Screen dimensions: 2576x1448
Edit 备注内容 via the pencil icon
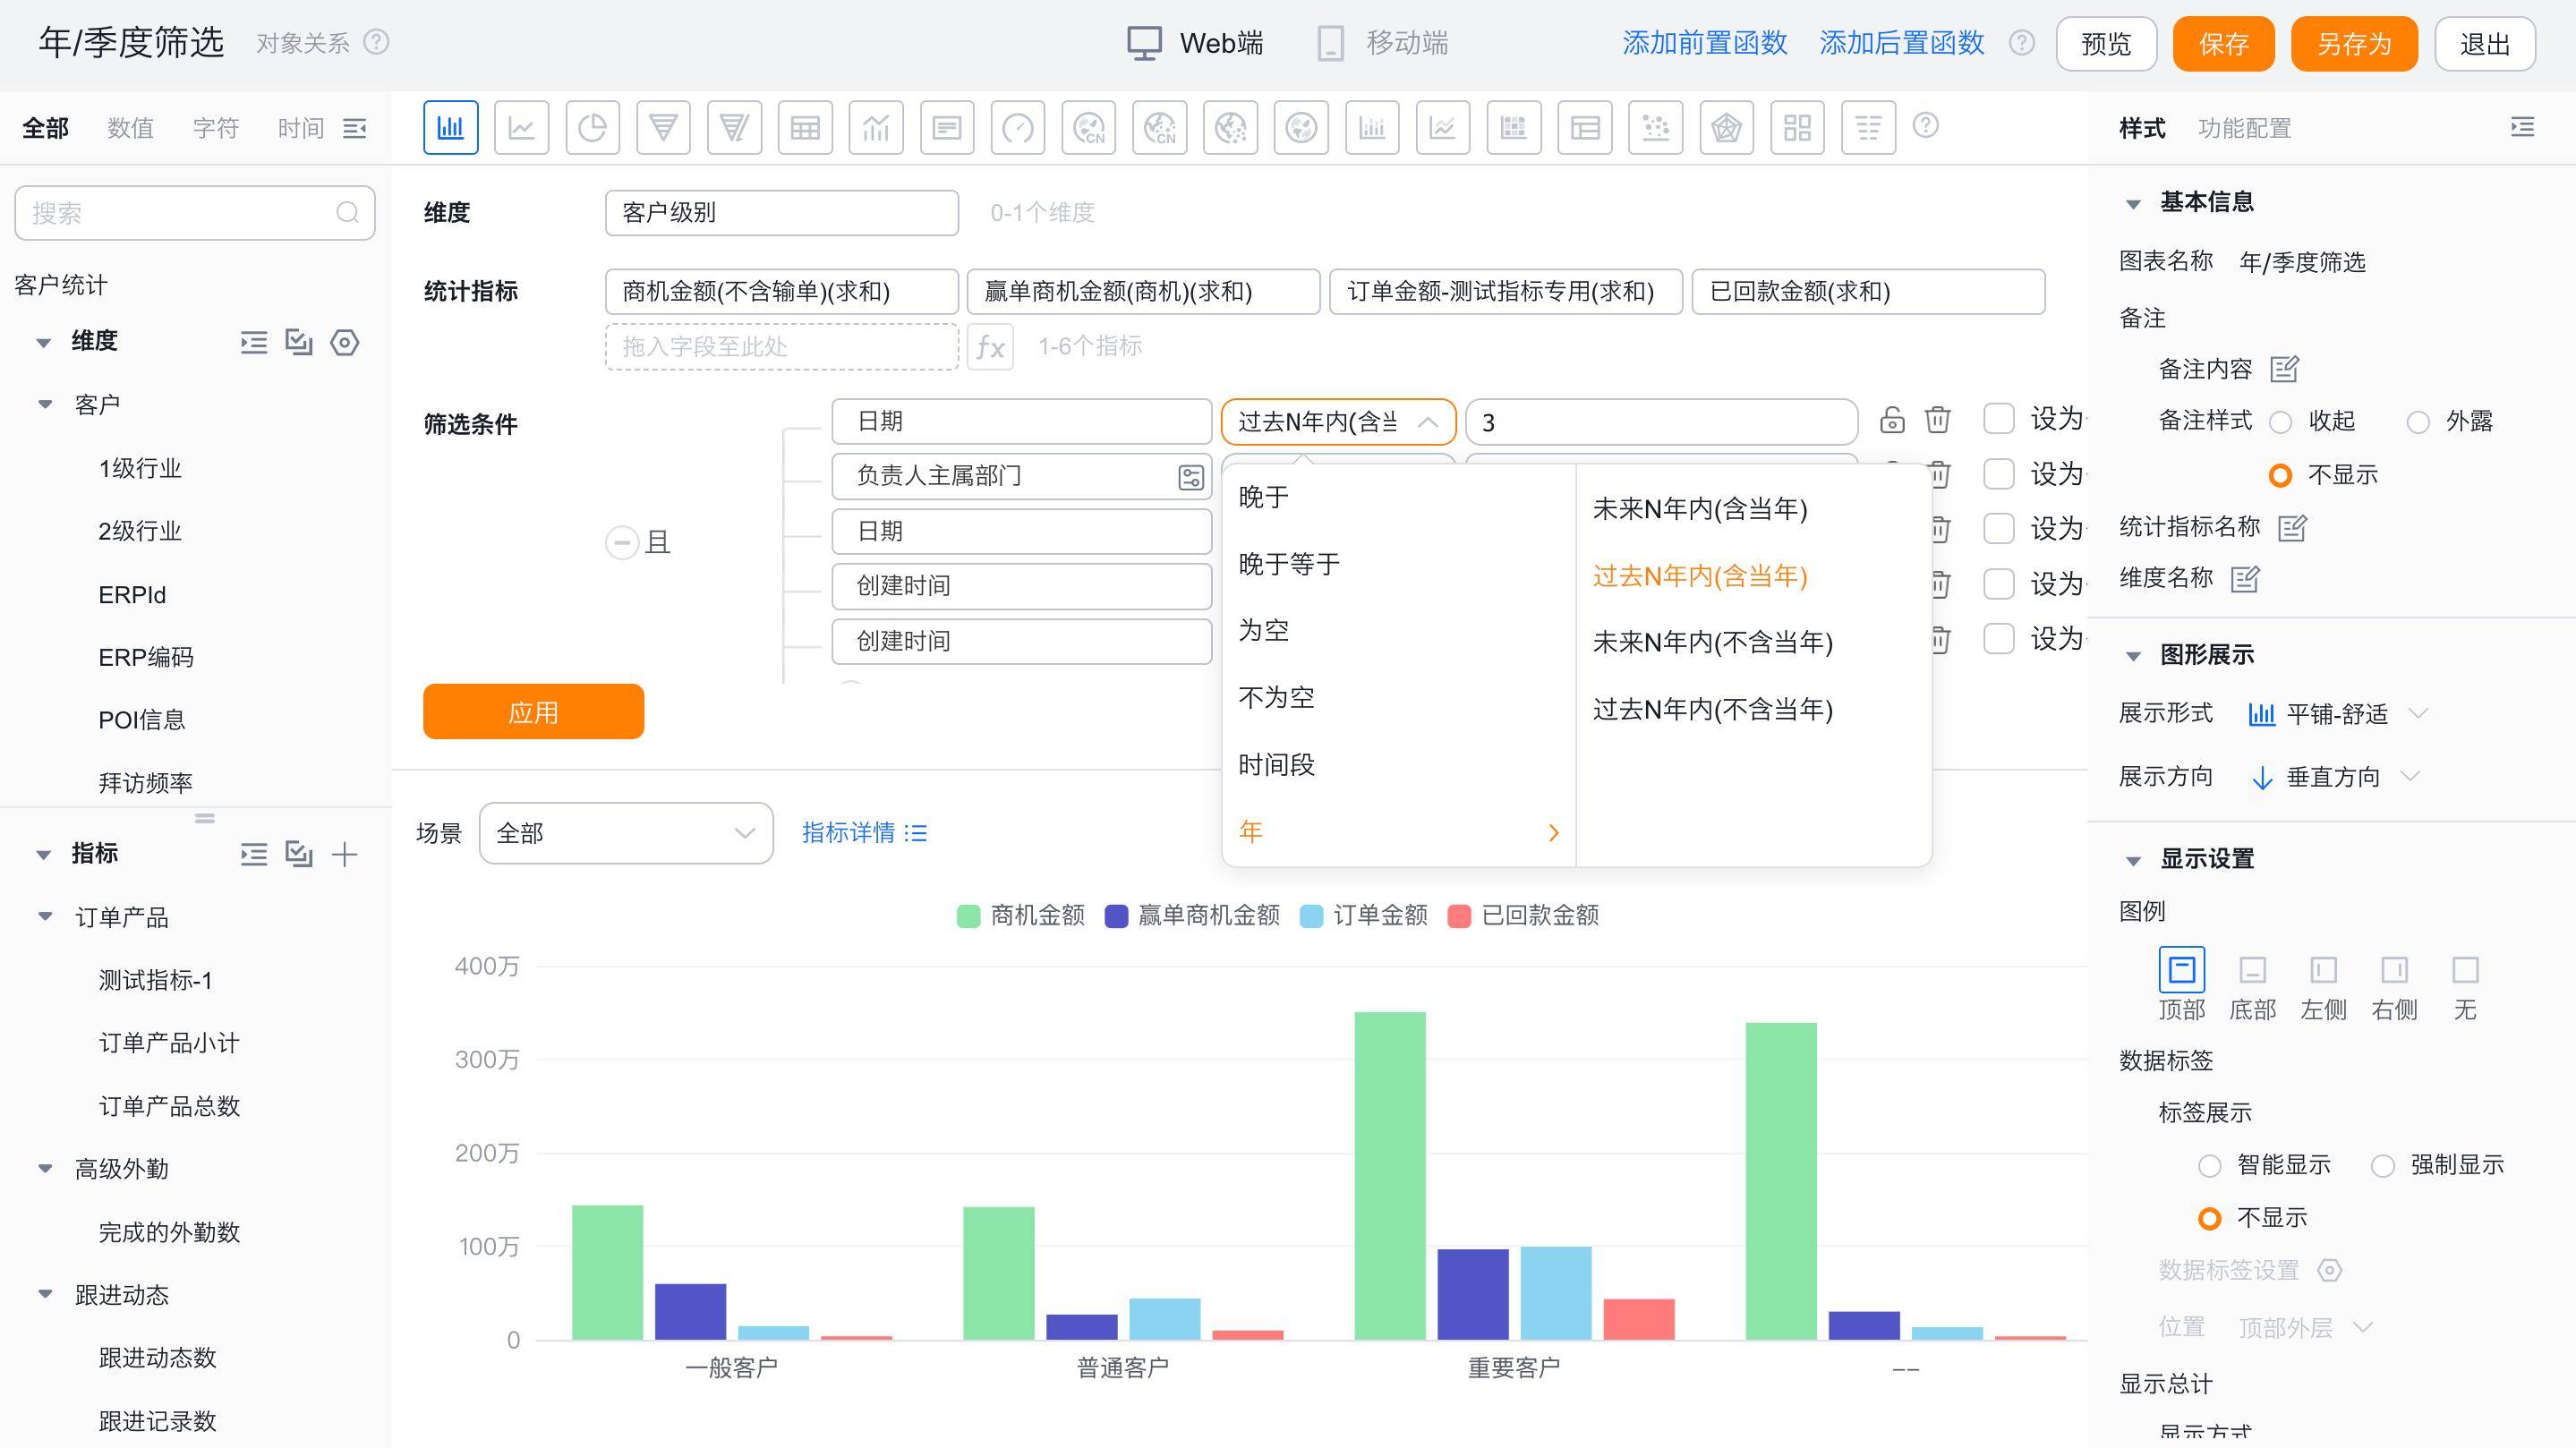[2284, 369]
